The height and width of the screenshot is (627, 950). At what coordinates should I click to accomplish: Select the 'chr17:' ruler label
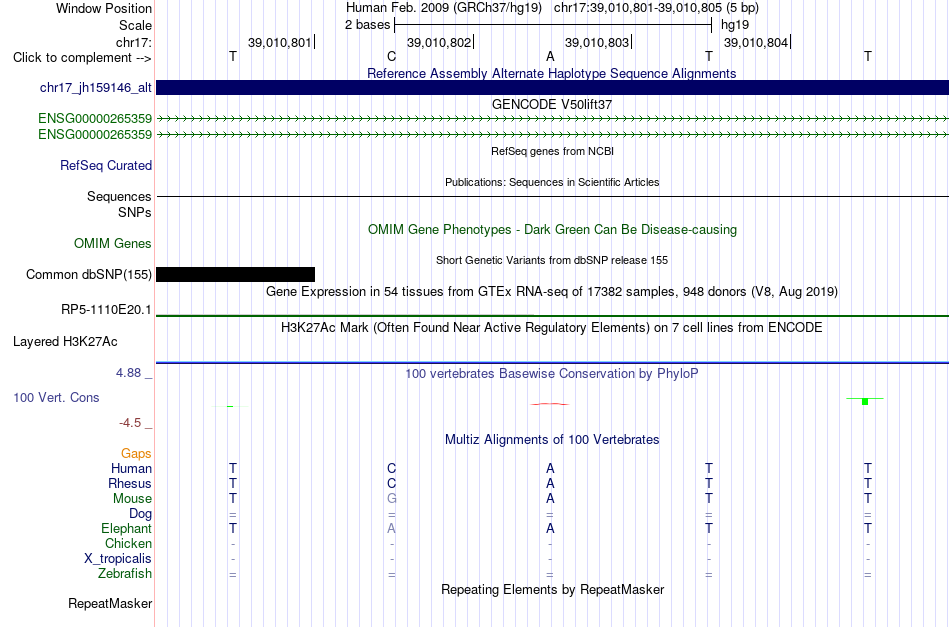(x=134, y=42)
